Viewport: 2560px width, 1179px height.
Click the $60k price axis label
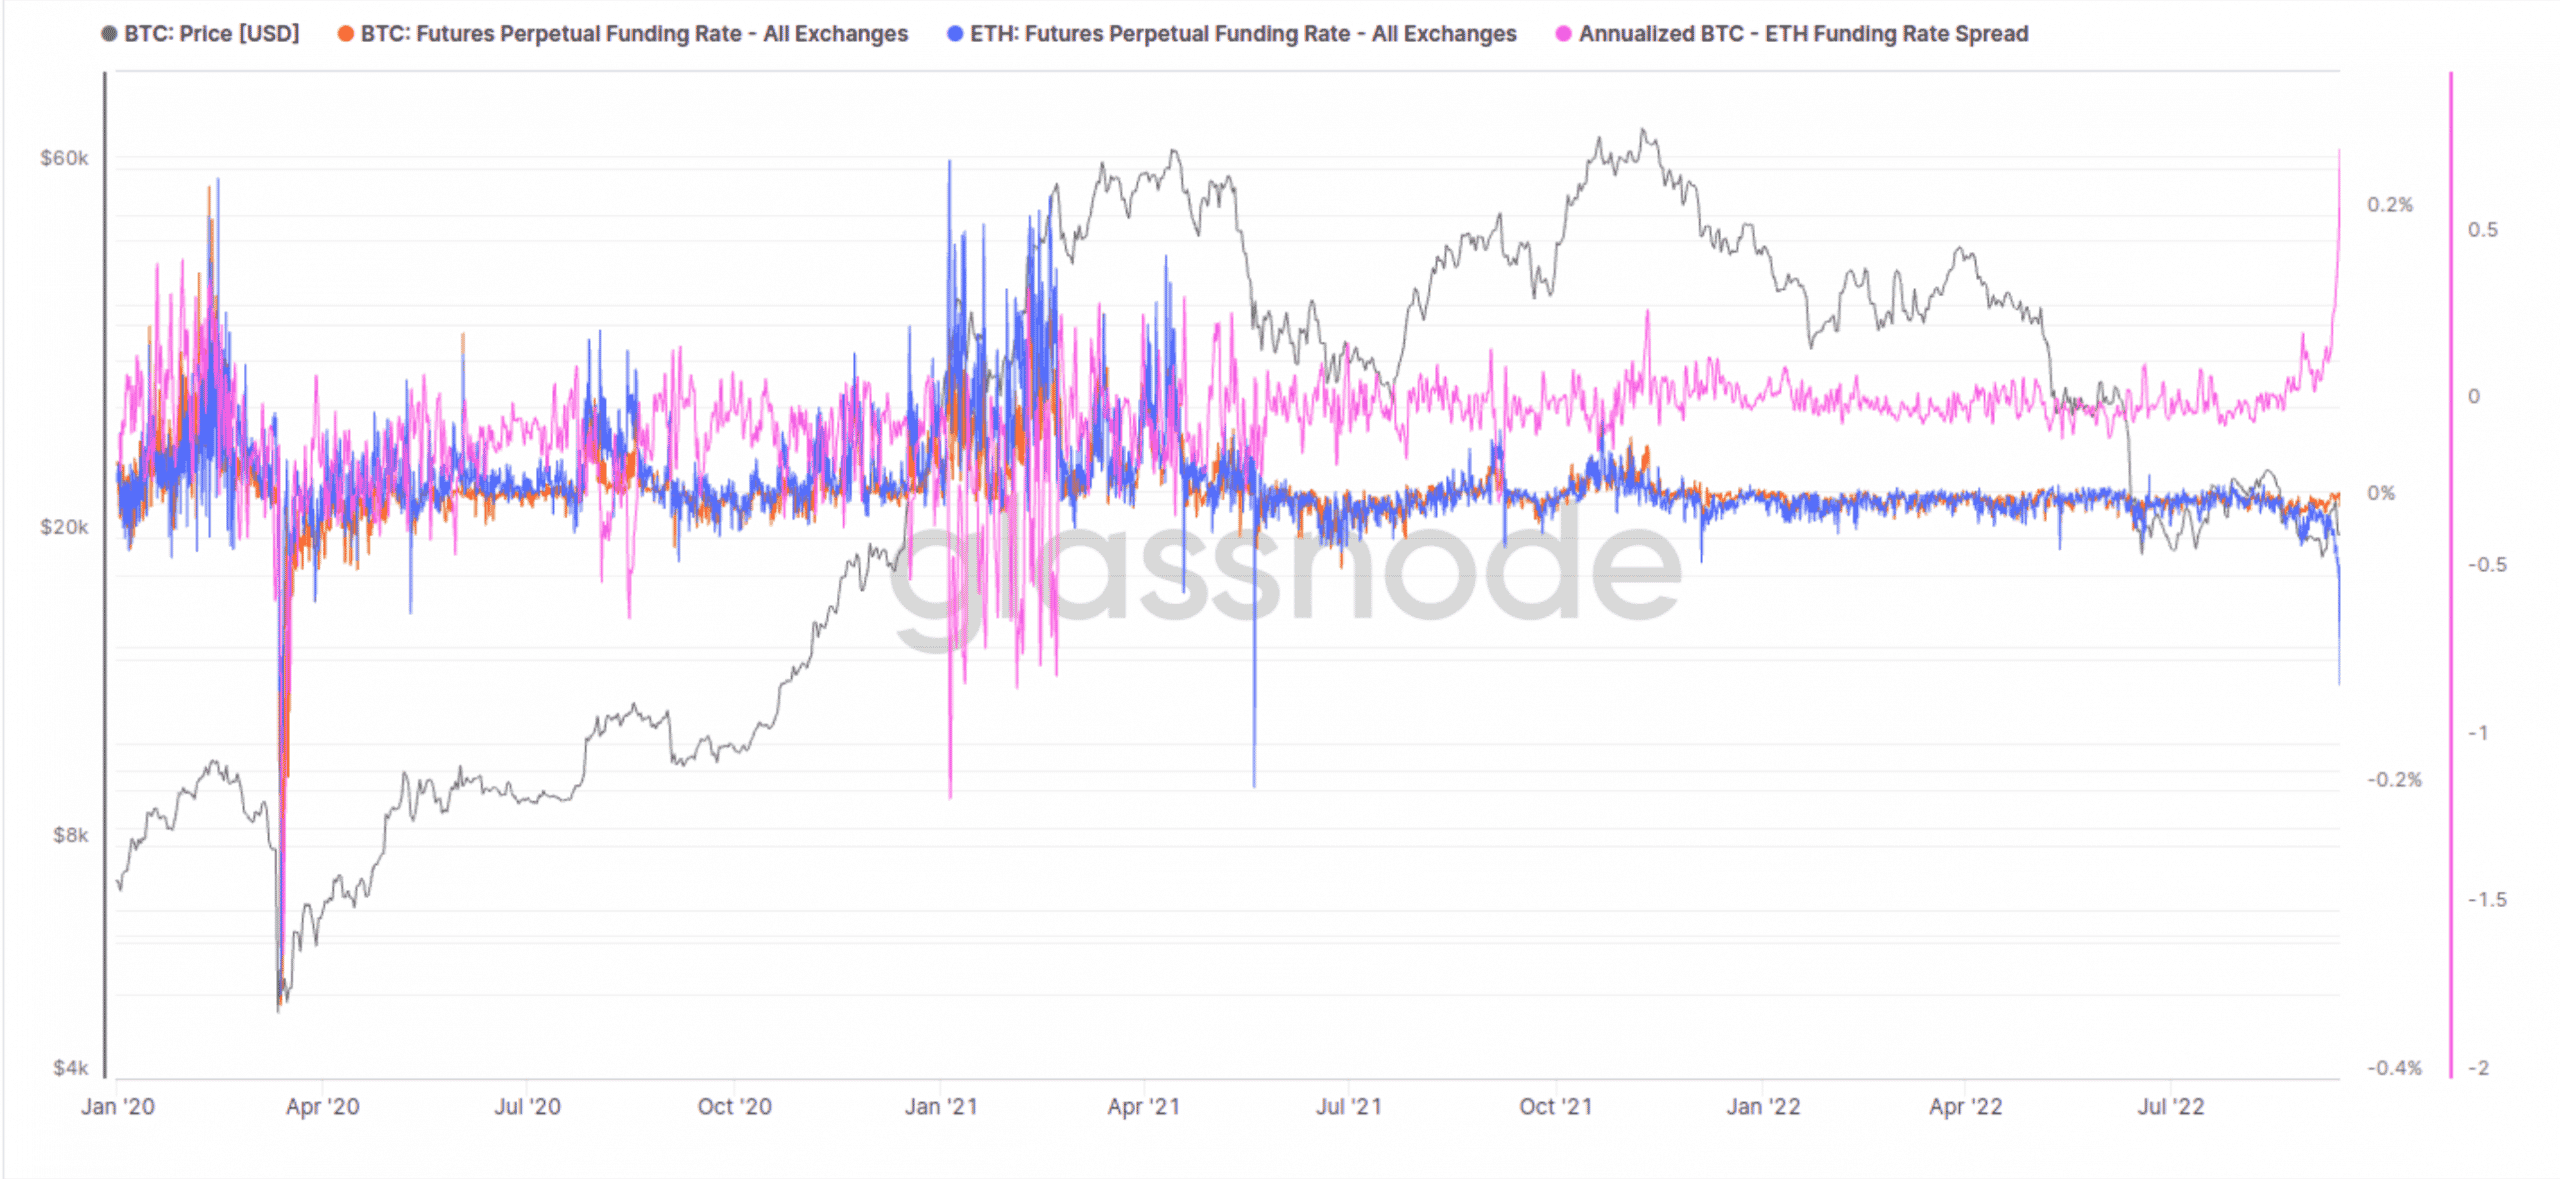[x=64, y=158]
